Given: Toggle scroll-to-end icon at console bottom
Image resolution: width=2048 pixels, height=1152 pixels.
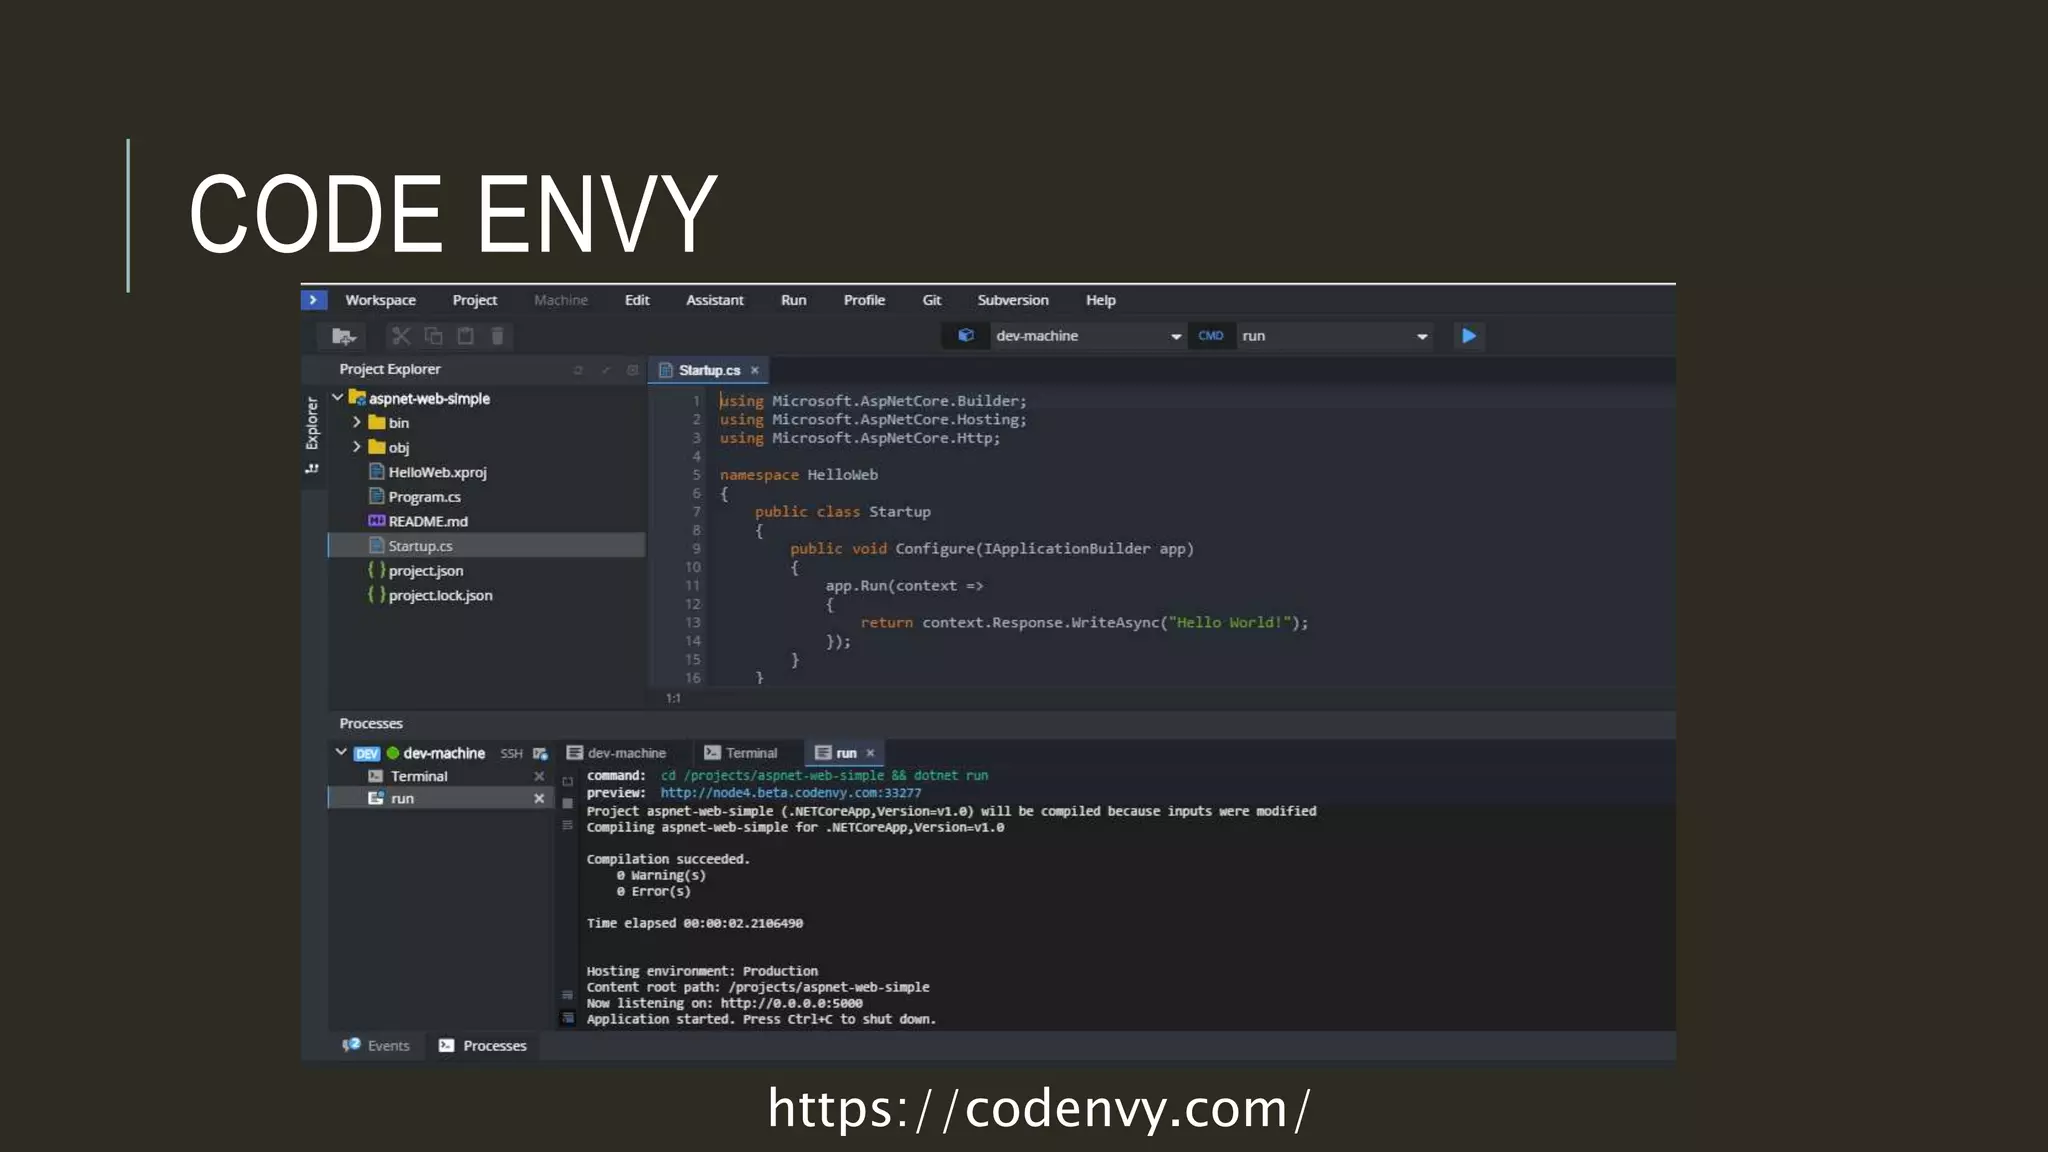Looking at the screenshot, I should [x=568, y=1018].
